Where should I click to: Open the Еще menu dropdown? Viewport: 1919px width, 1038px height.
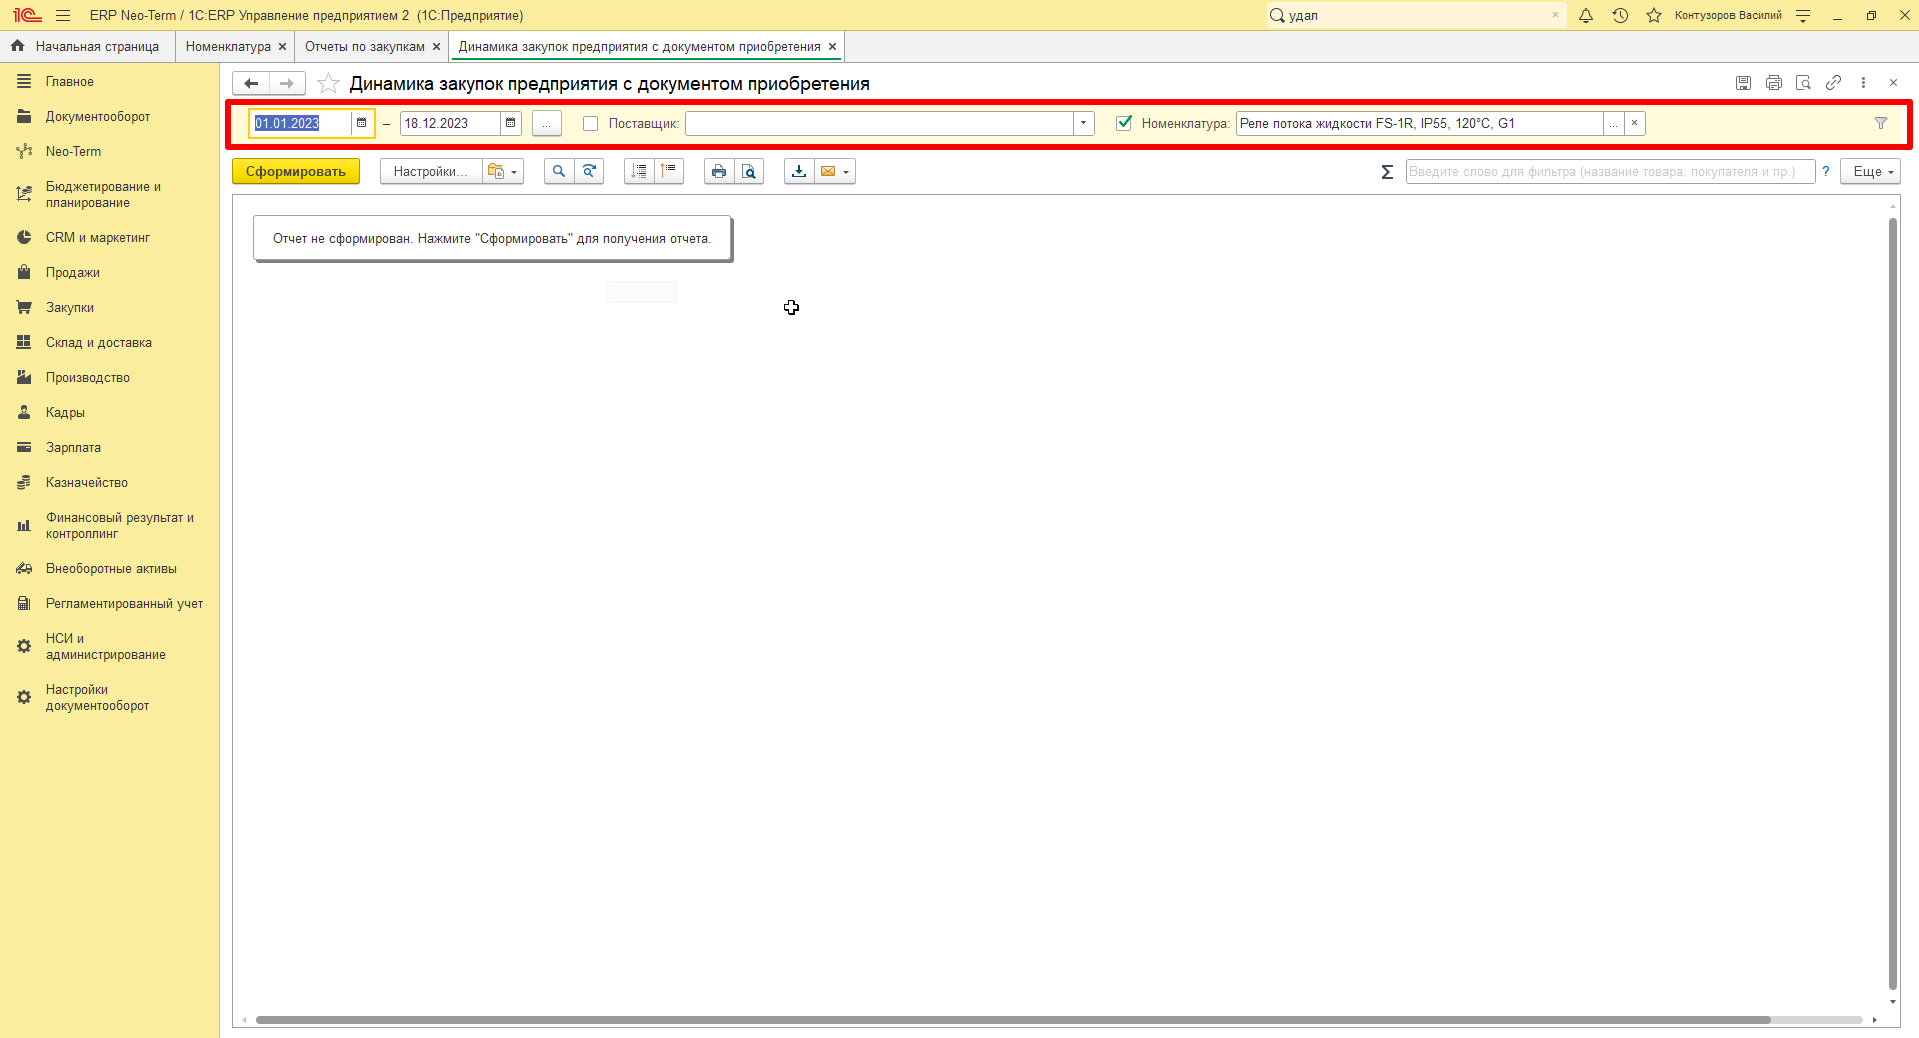(1871, 171)
